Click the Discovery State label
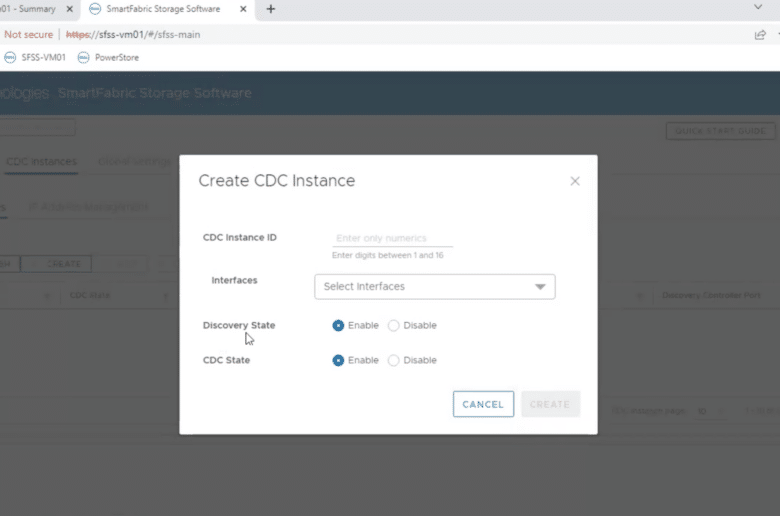 click(x=239, y=325)
